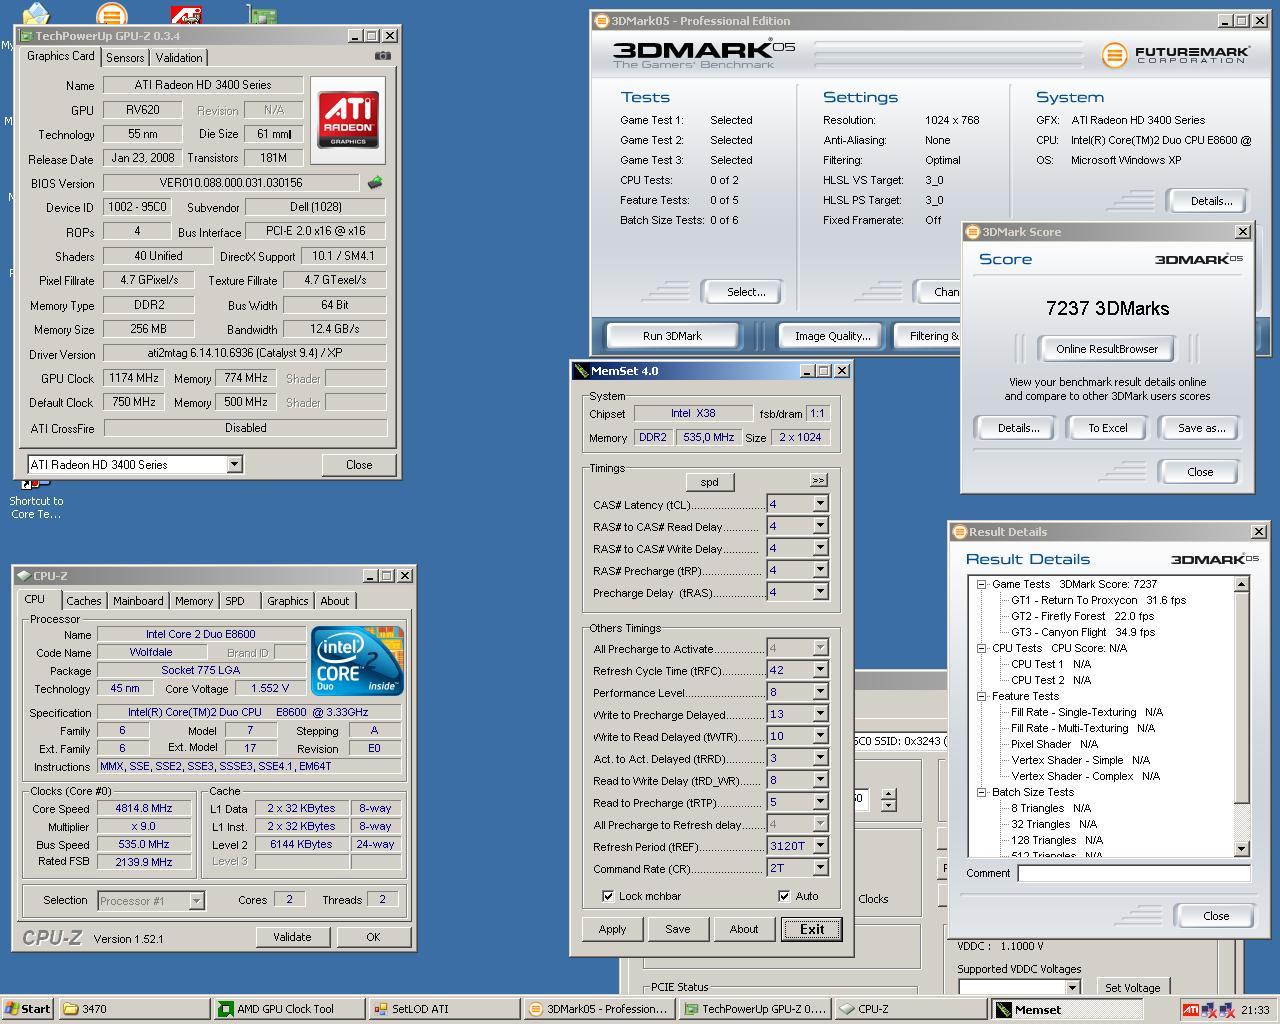Open the Memory tab in CPU-Z

pyautogui.click(x=194, y=601)
